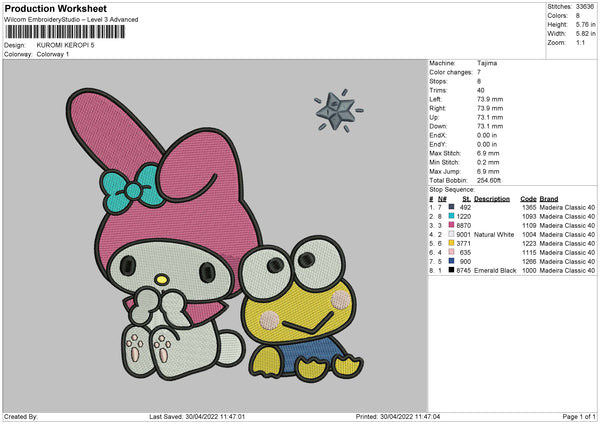Click the 'N#' column header
This screenshot has height=424, width=600.
[x=442, y=199]
